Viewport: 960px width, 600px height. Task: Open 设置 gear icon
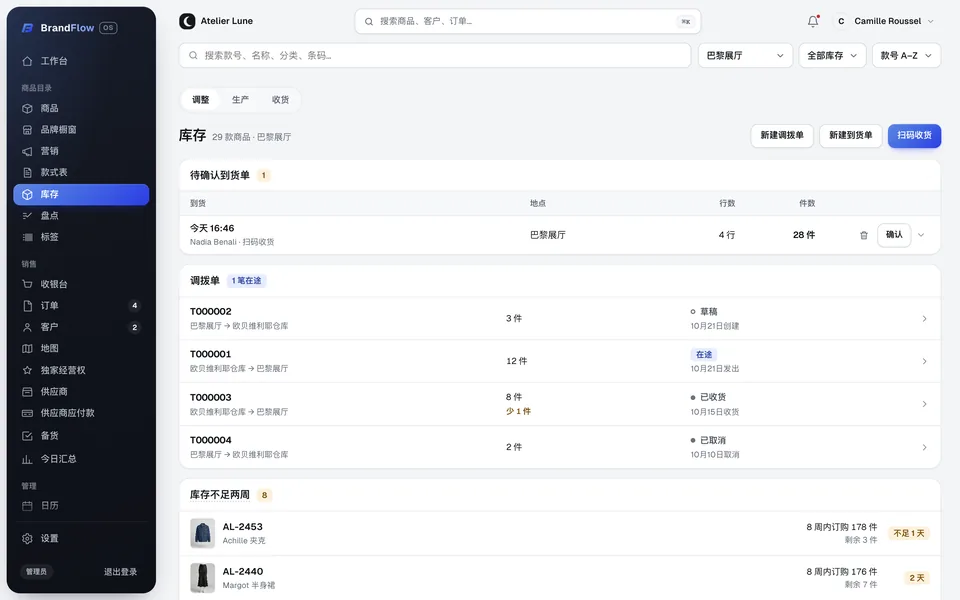[27, 539]
